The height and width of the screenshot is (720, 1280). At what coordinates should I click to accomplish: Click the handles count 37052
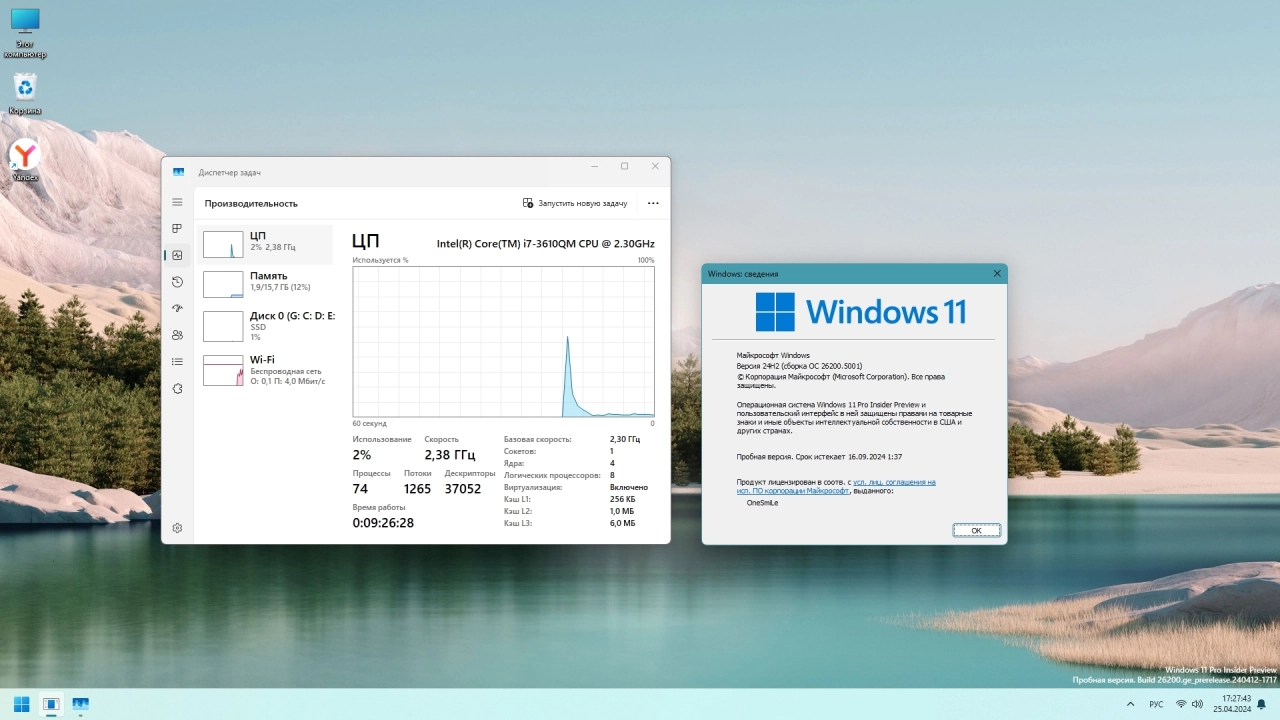click(463, 489)
